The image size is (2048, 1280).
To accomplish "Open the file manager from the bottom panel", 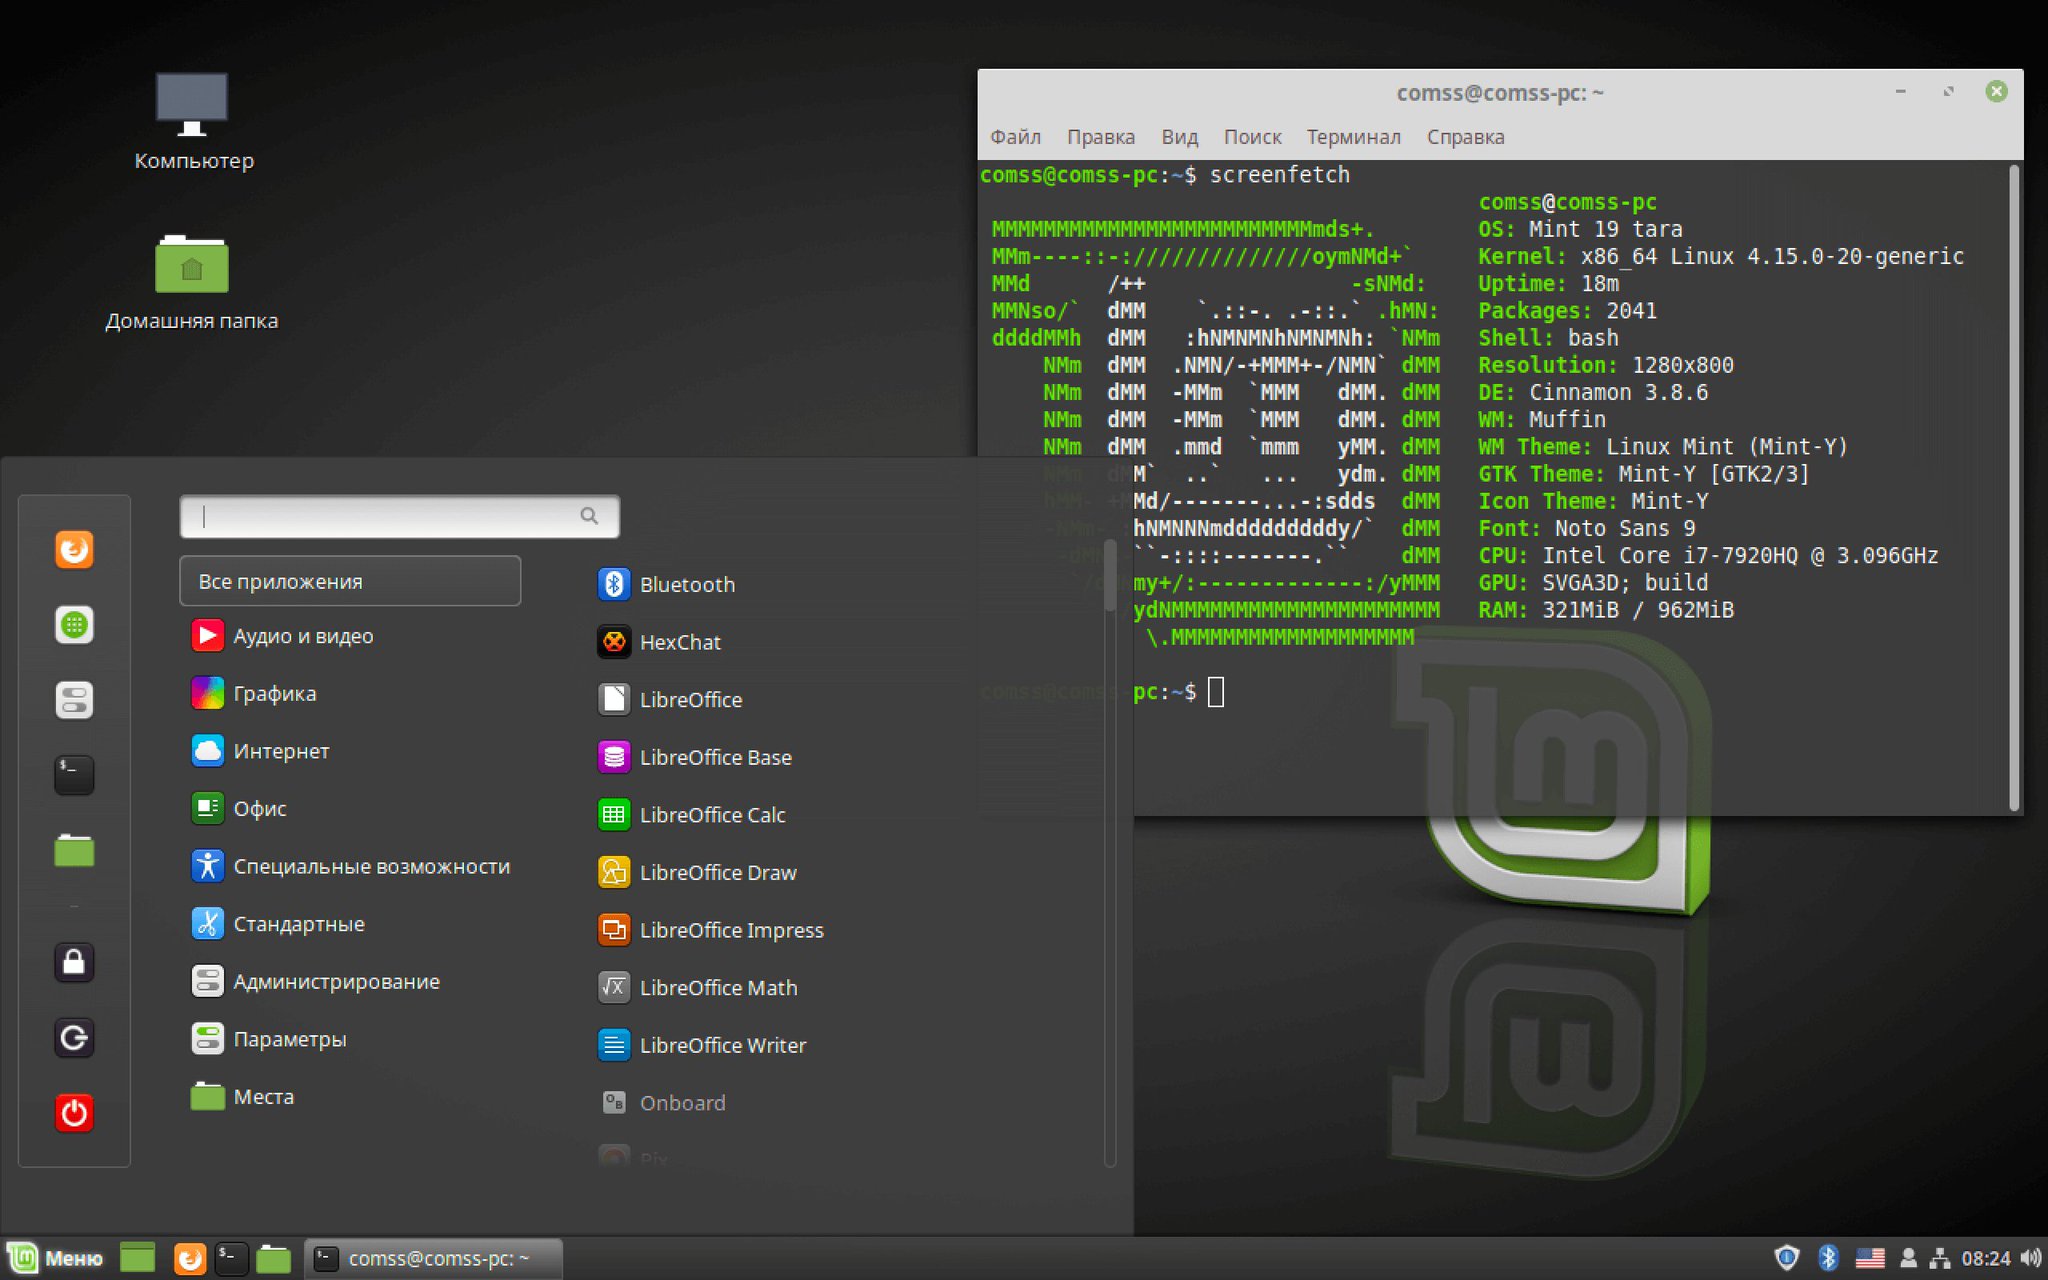I will point(273,1258).
